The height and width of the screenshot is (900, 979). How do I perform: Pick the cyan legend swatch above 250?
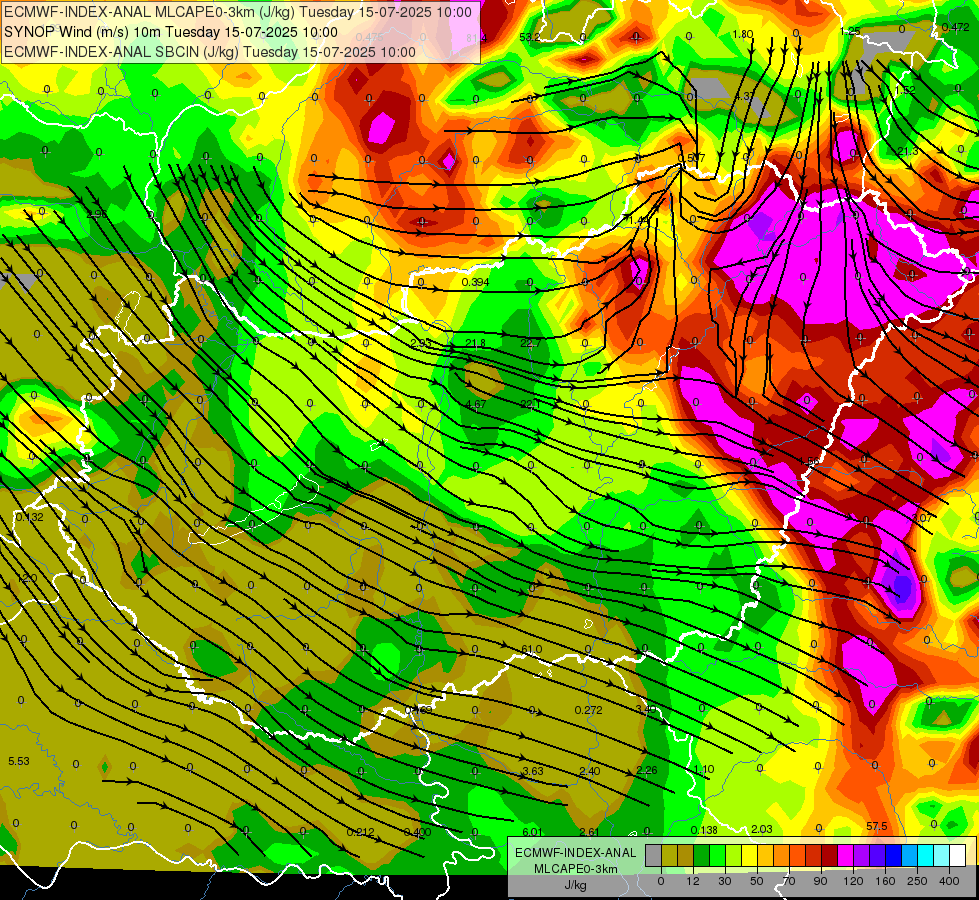[x=926, y=855]
